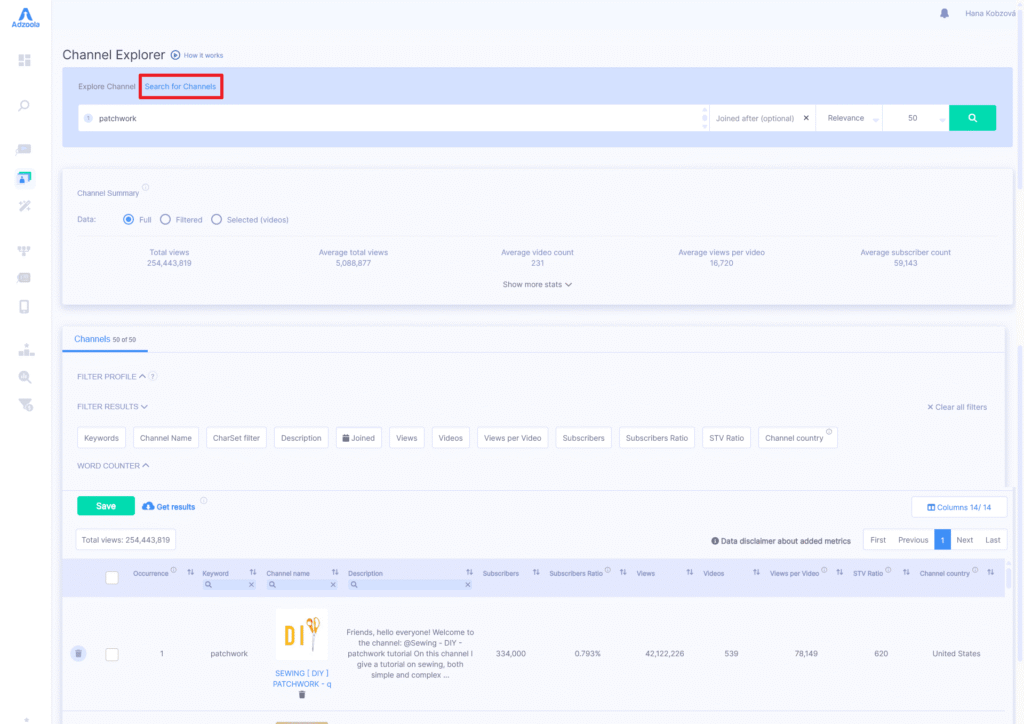Select the search magnifier icon in sidebar
Image resolution: width=1024 pixels, height=724 pixels.
[x=23, y=105]
